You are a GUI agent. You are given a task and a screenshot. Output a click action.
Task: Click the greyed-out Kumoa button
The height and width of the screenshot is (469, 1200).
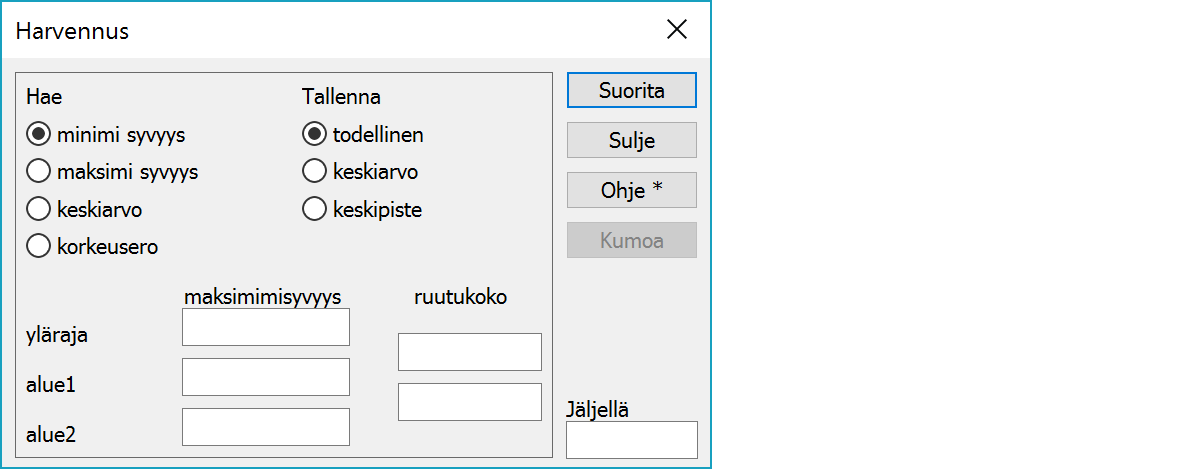(x=631, y=240)
